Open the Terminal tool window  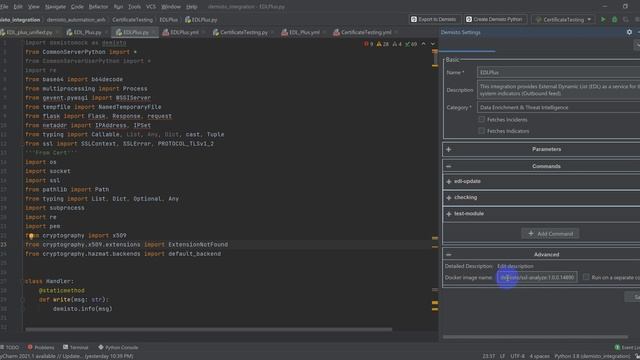pos(76,347)
